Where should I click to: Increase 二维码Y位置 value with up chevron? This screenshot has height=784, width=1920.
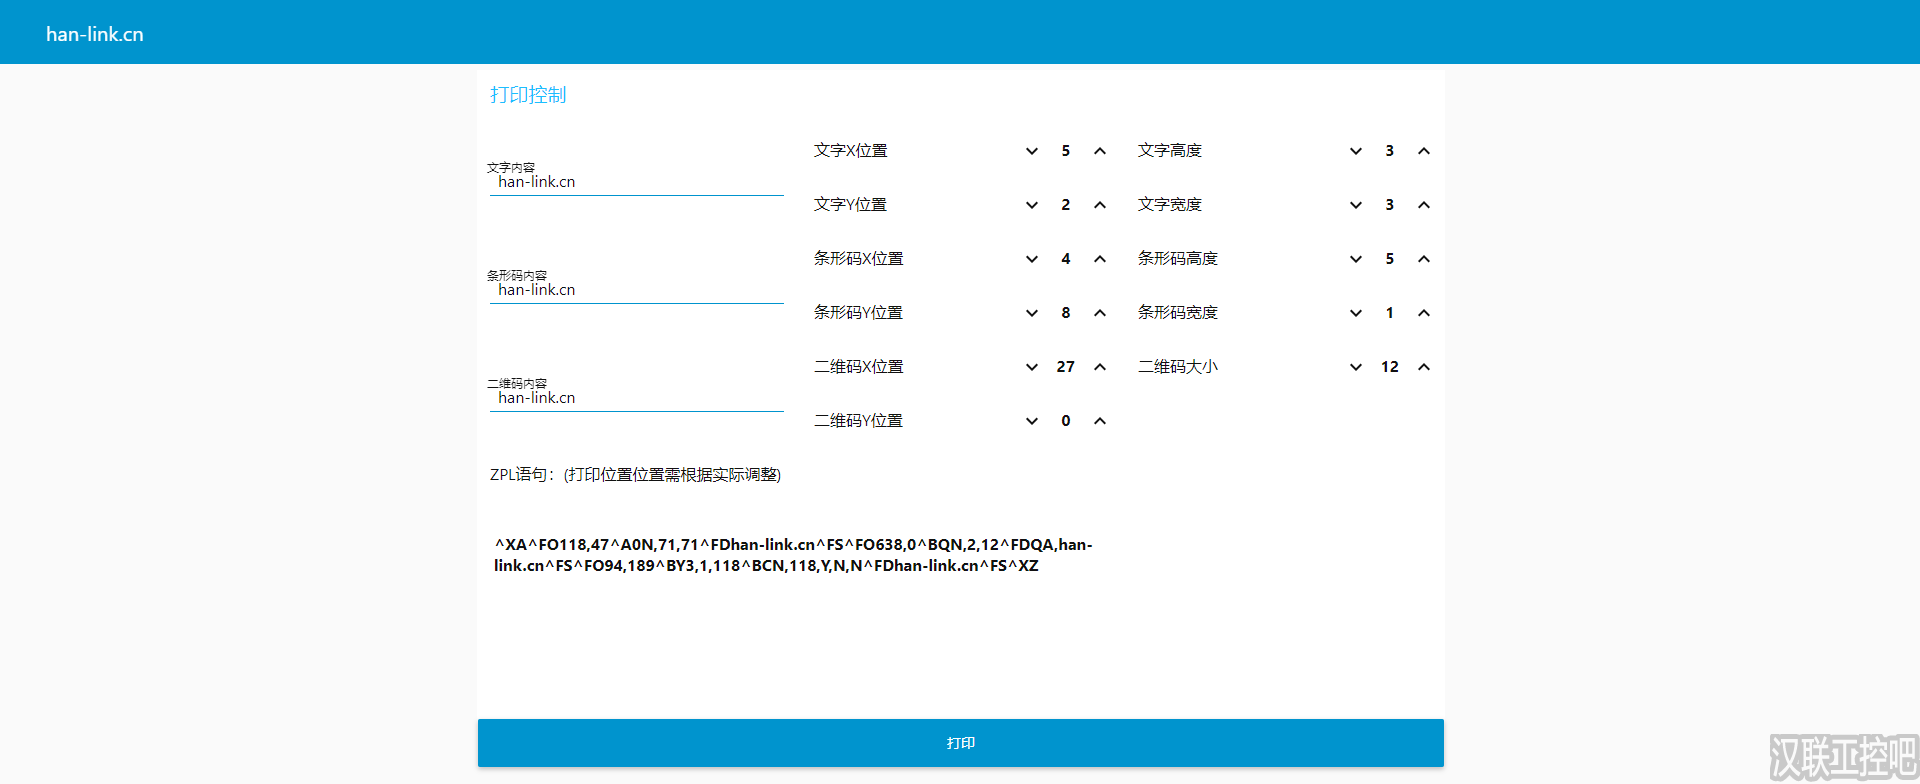(1100, 421)
